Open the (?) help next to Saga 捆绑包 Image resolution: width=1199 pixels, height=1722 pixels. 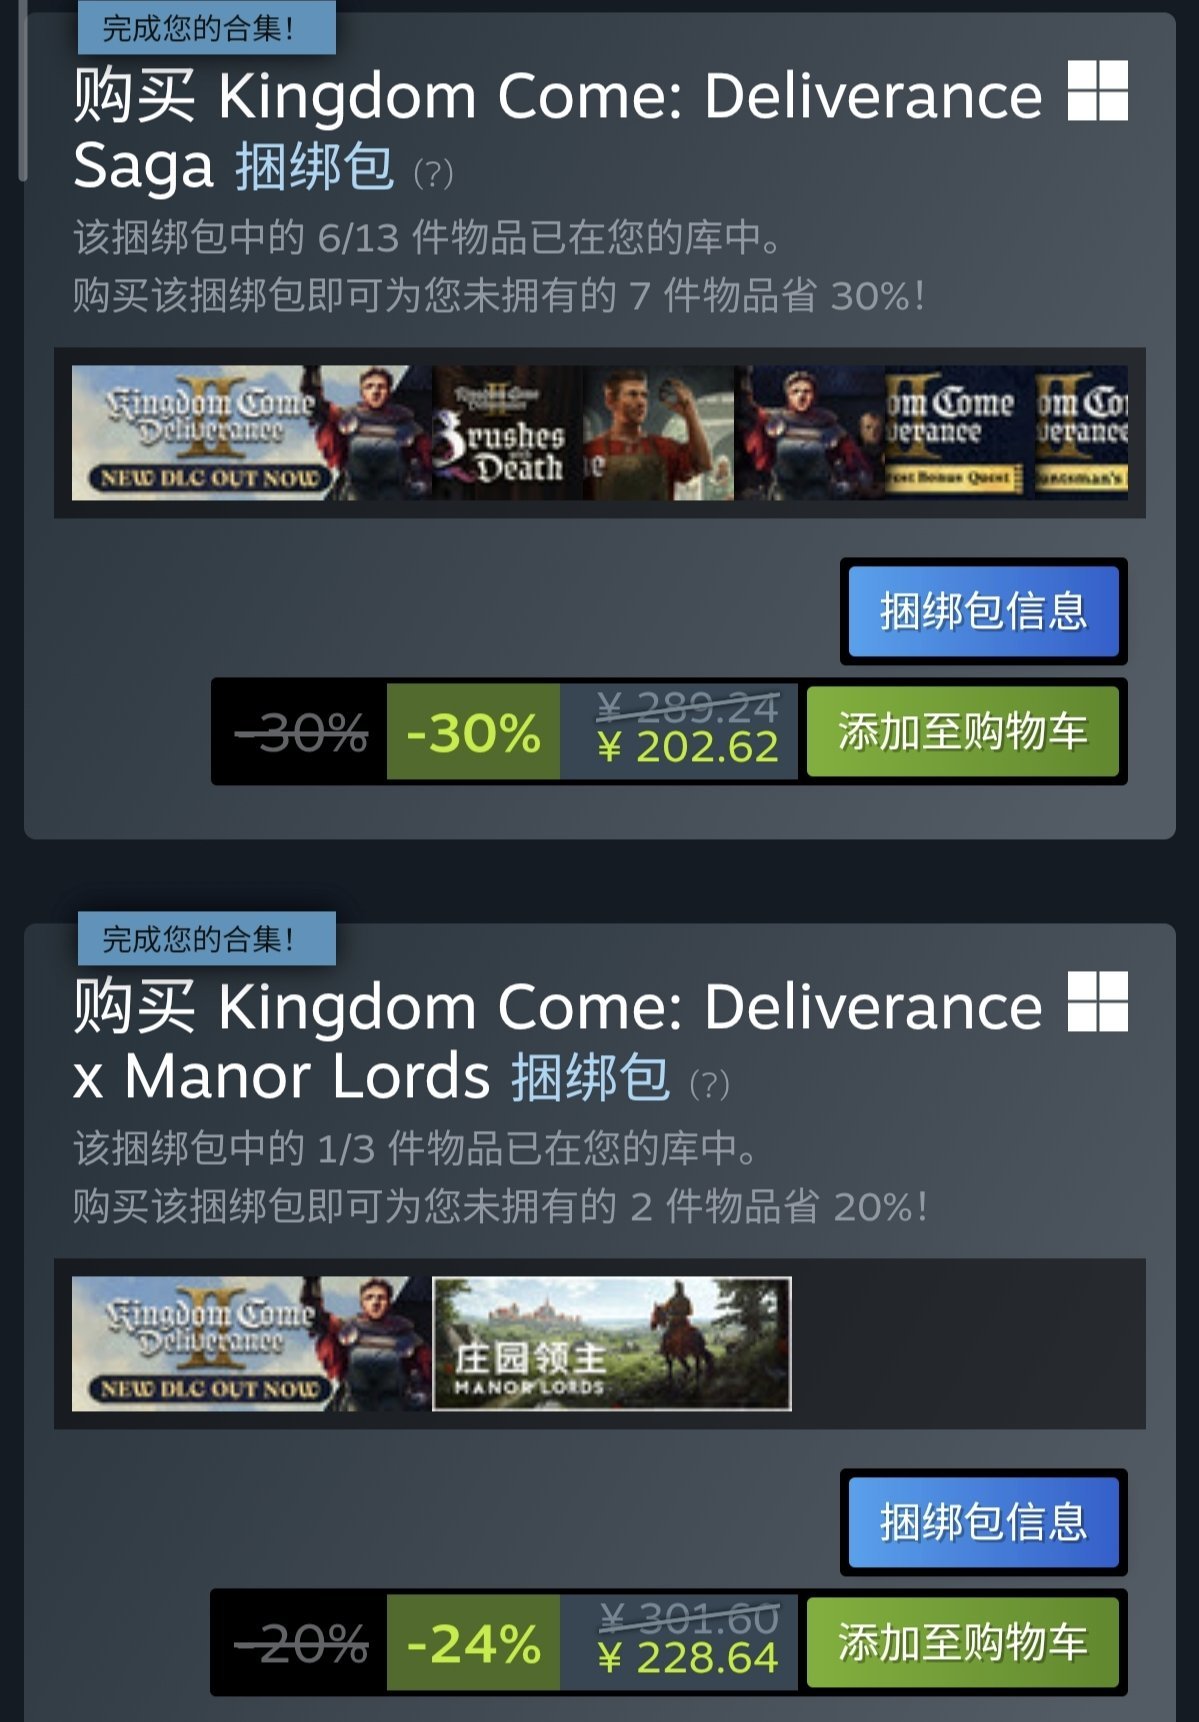tap(433, 174)
